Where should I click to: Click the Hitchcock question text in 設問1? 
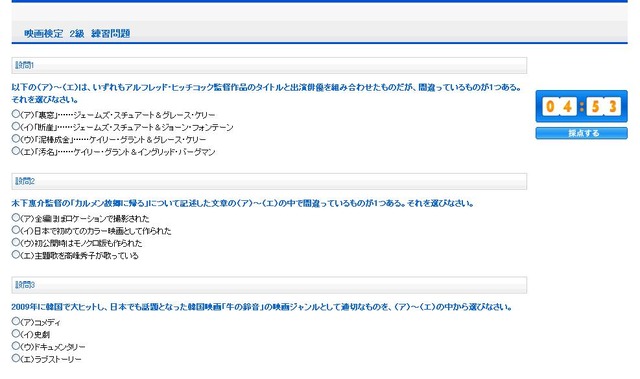tap(267, 93)
